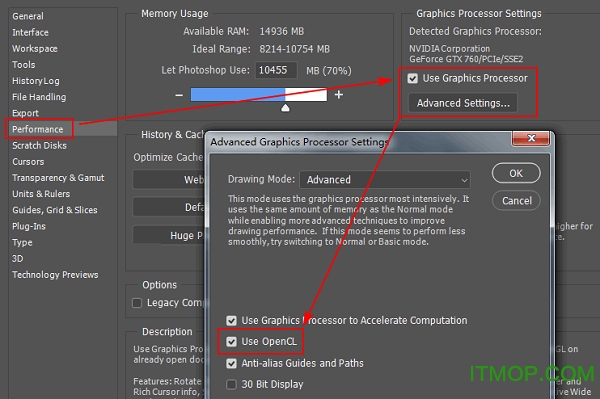The width and height of the screenshot is (600, 399).
Task: Click the Available RAM value 14936 MB
Action: point(282,31)
